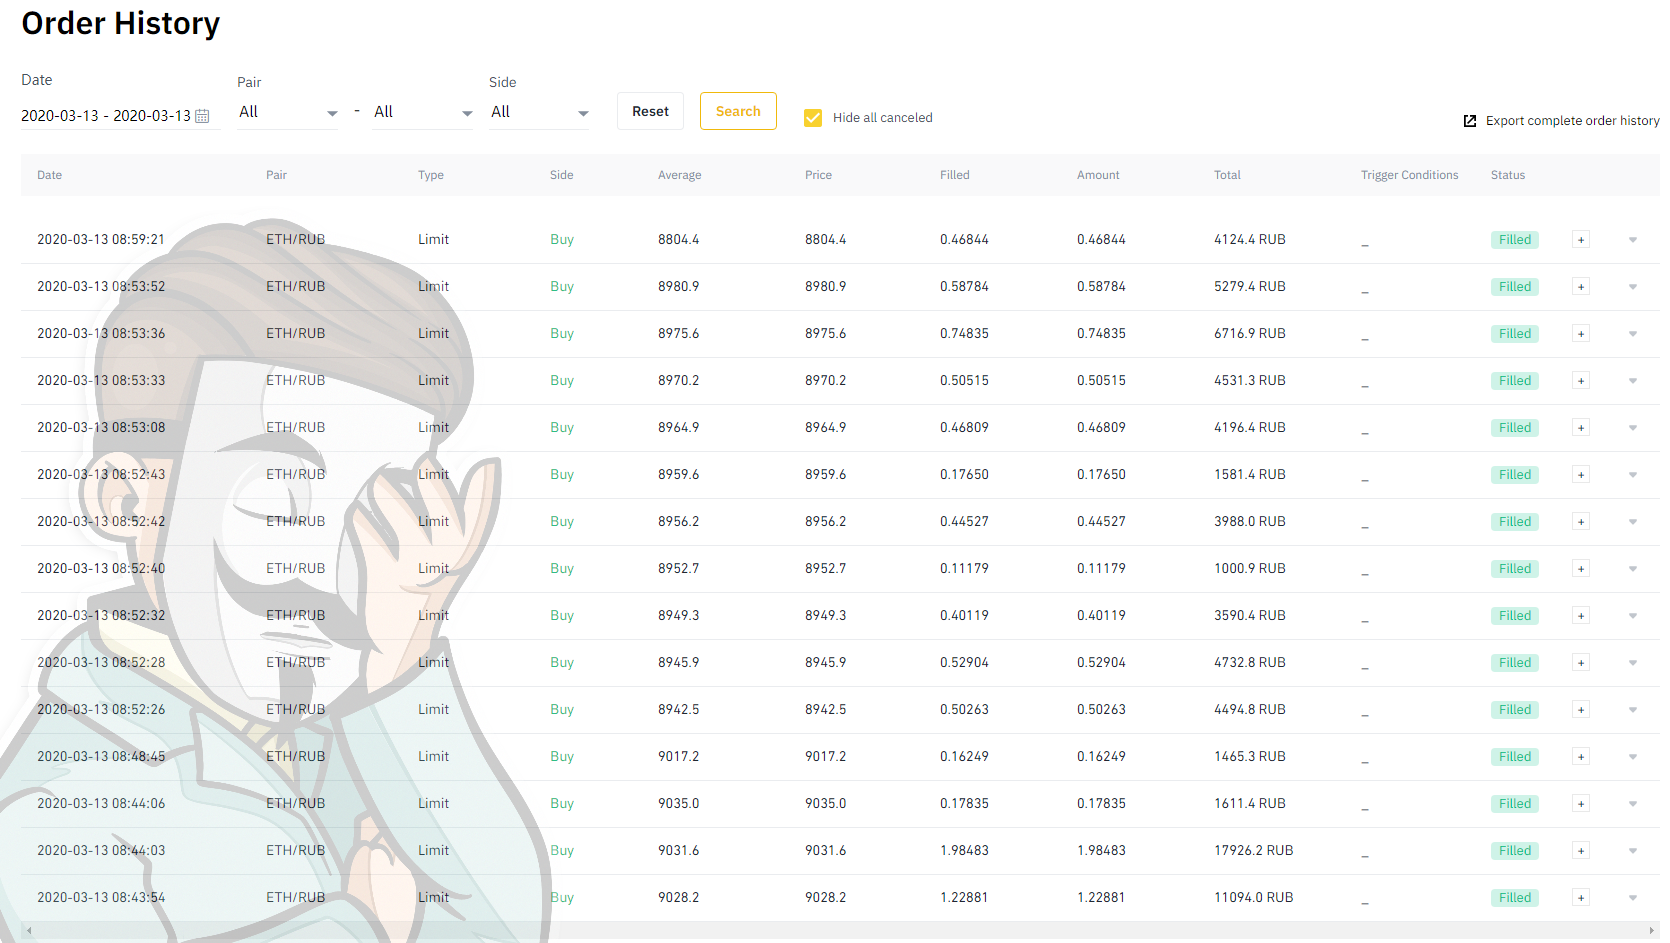This screenshot has height=943, width=1670.
Task: Click right arrow of horizontal scrollbar
Action: click(1652, 931)
